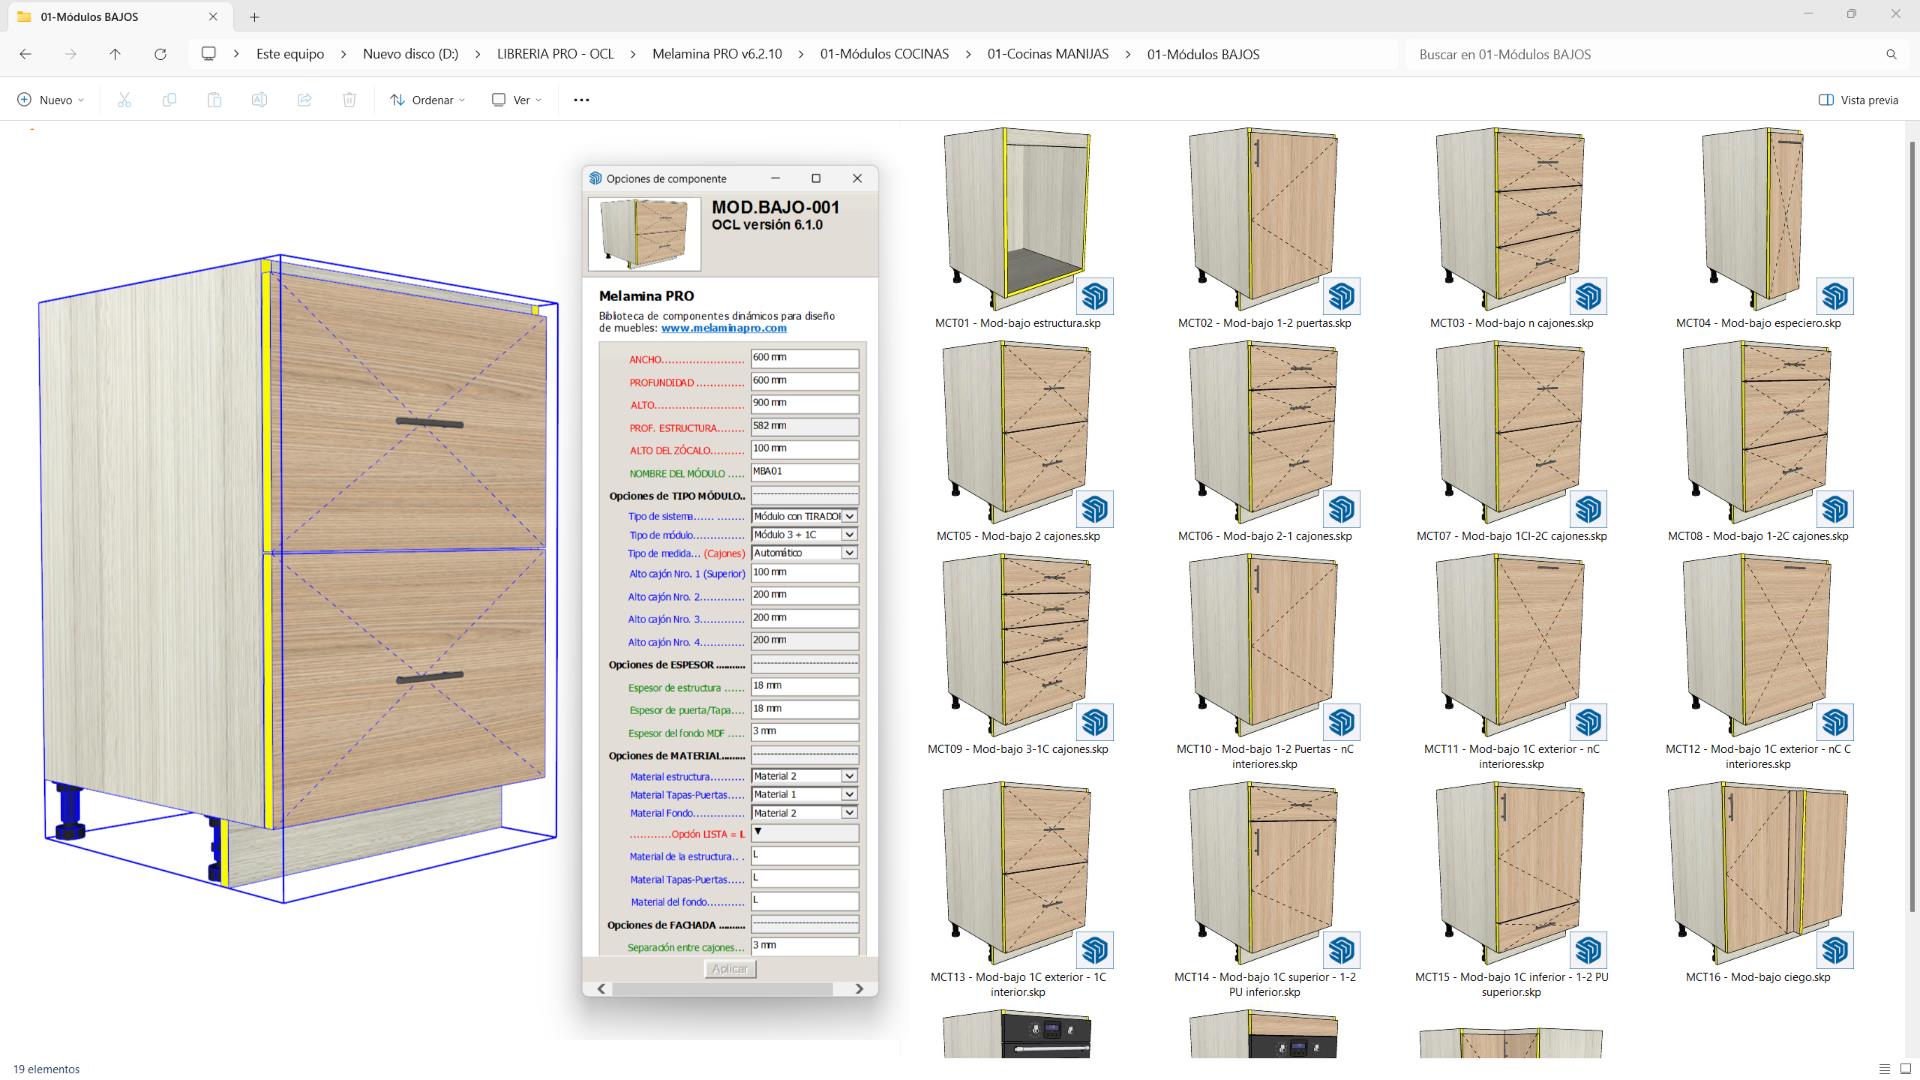Click the ALTO value field
This screenshot has width=1920, height=1080.
tap(805, 404)
